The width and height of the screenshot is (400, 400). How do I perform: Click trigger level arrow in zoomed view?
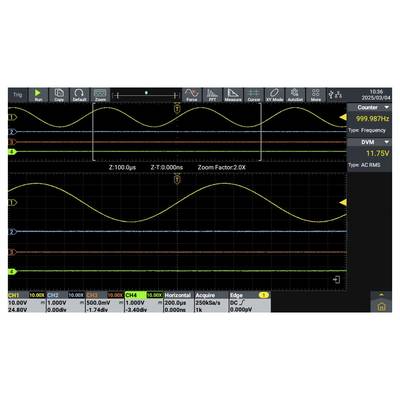point(343,202)
